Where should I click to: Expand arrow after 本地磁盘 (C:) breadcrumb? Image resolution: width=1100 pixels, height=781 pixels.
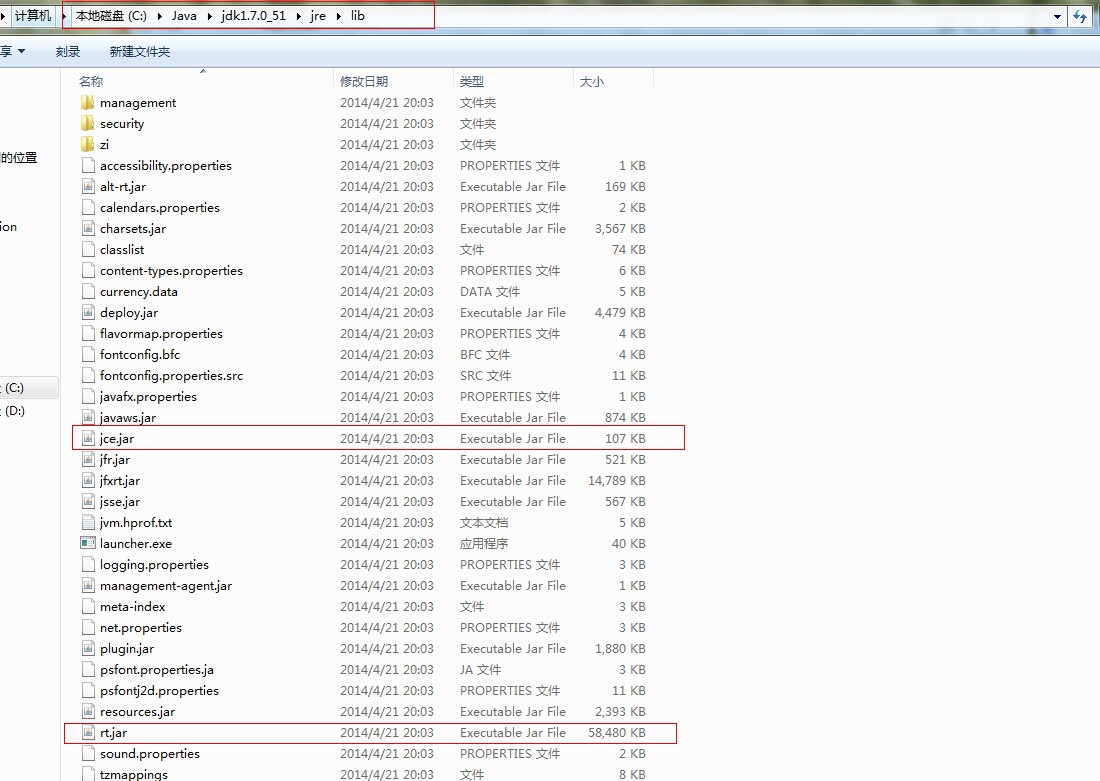tap(159, 16)
